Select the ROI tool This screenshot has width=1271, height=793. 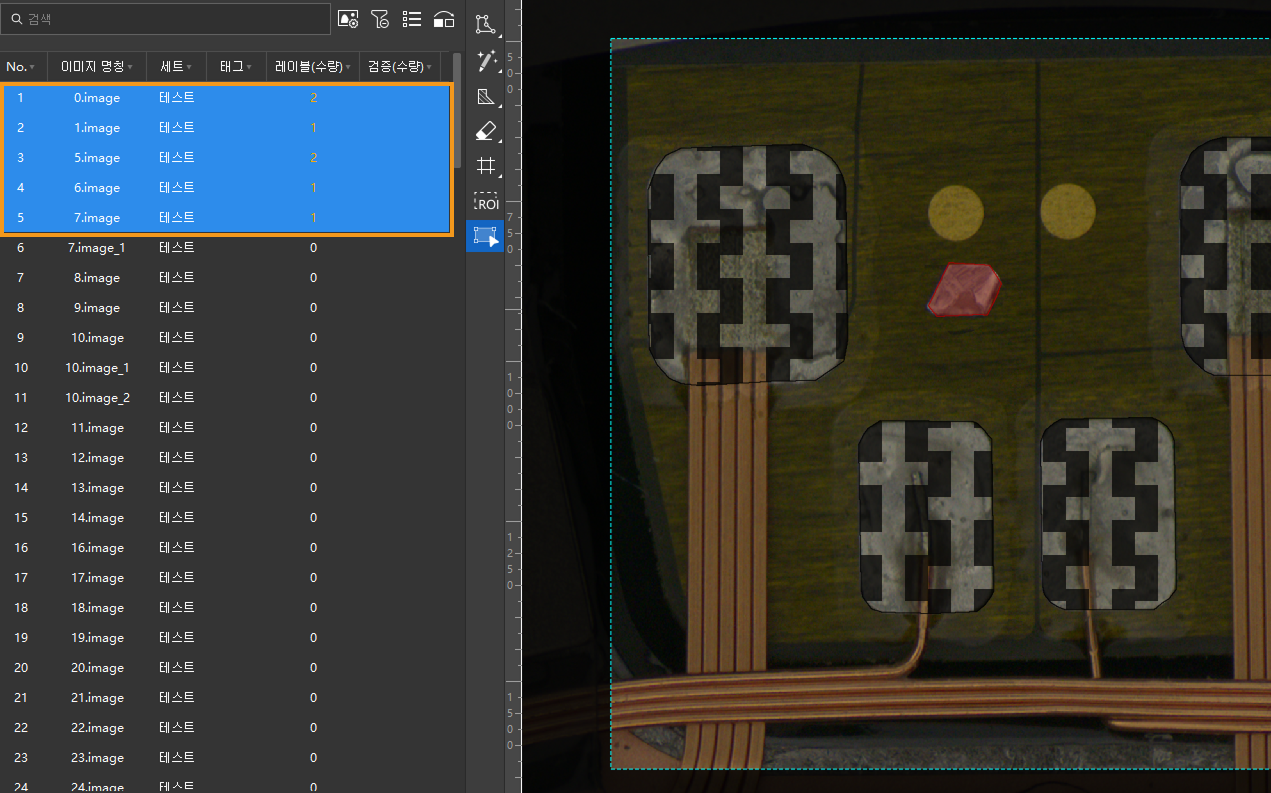pyautogui.click(x=486, y=202)
